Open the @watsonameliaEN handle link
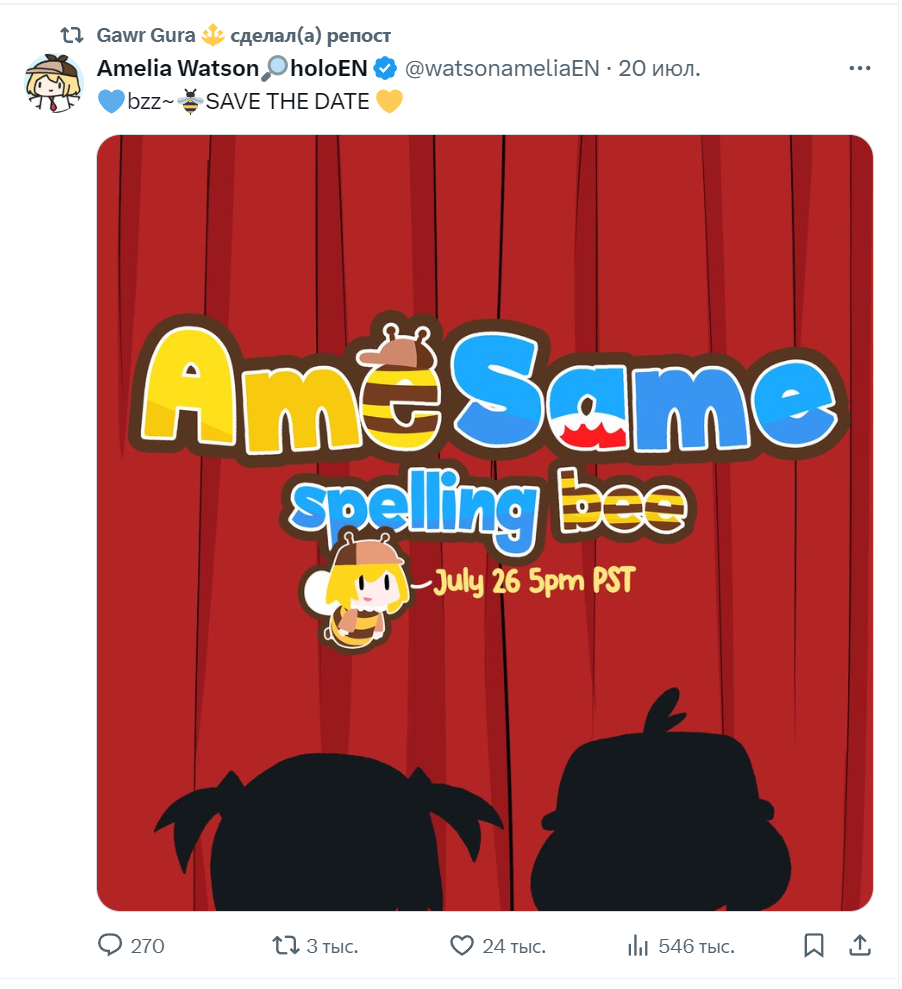This screenshot has width=902, height=989. coord(501,68)
